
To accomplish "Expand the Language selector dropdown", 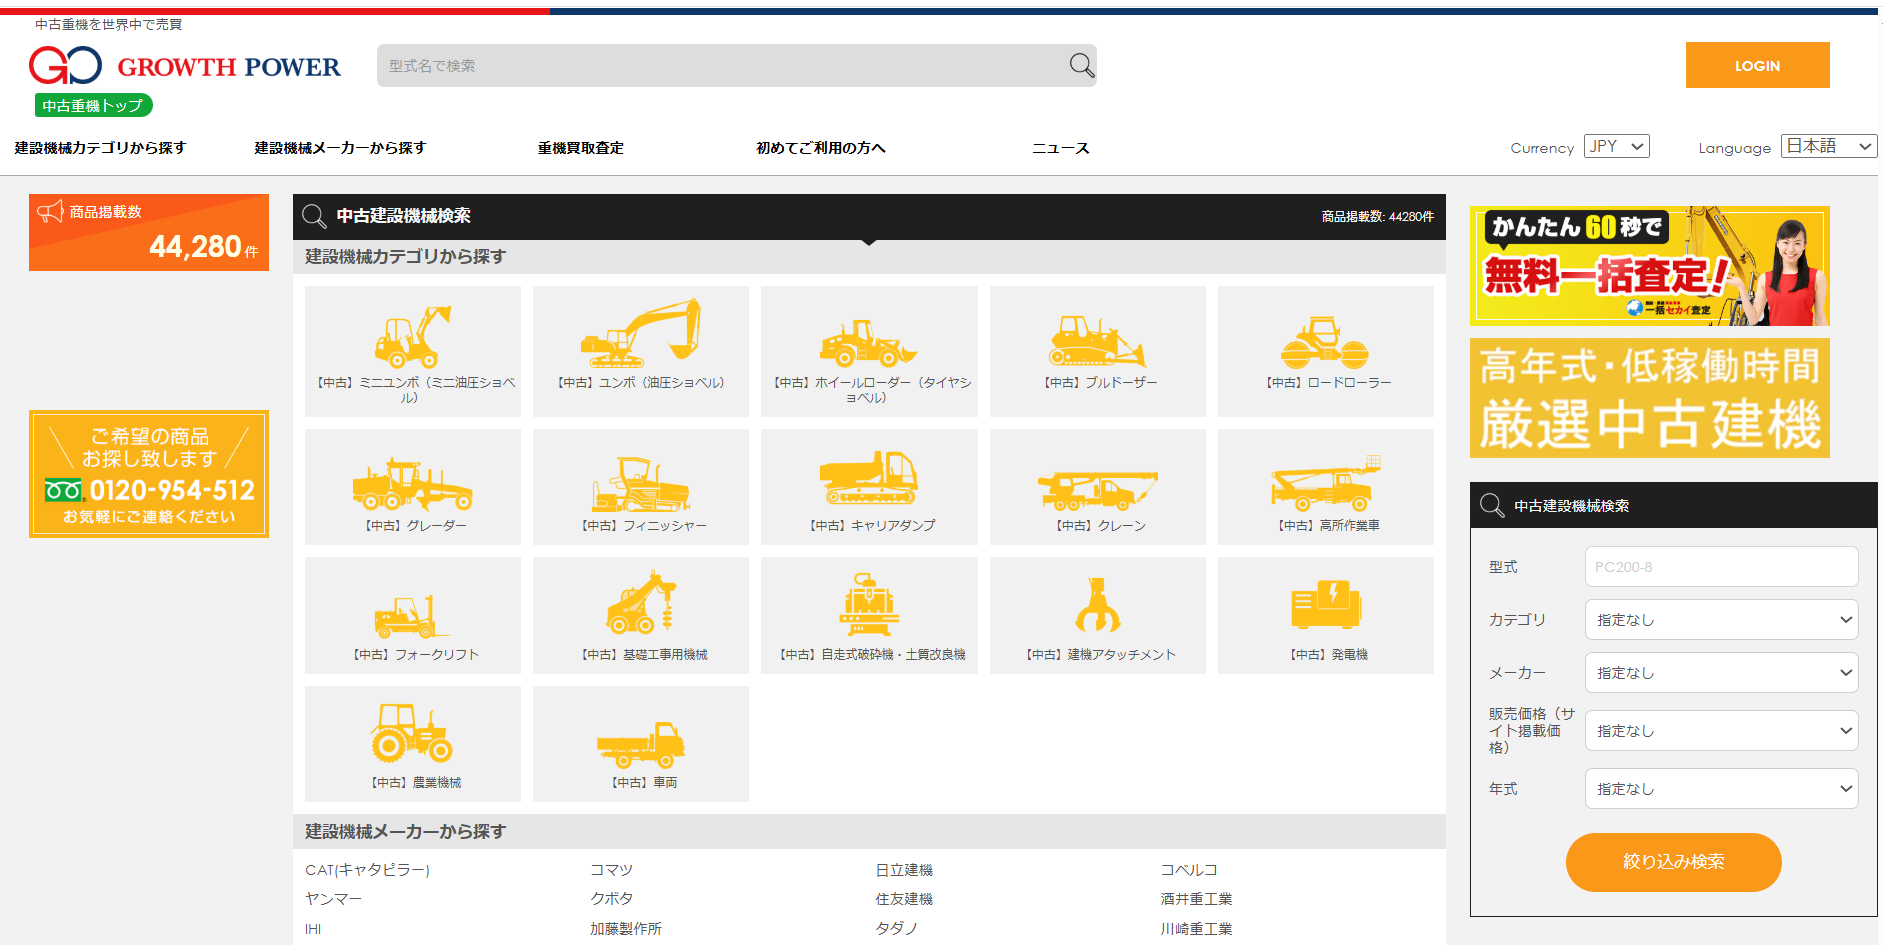I will pos(1828,147).
